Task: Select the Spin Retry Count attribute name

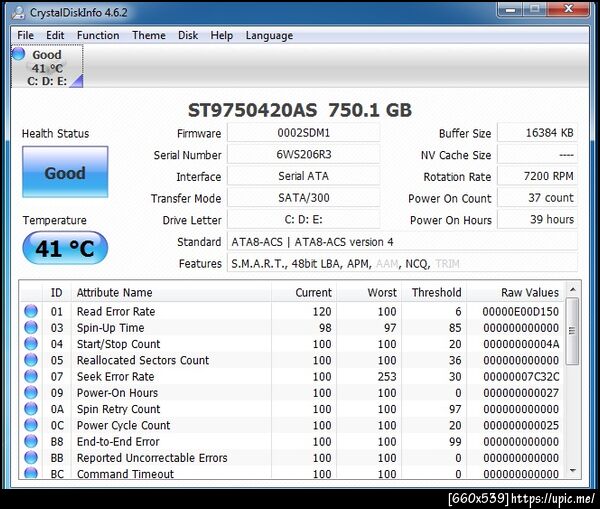Action: pos(119,409)
